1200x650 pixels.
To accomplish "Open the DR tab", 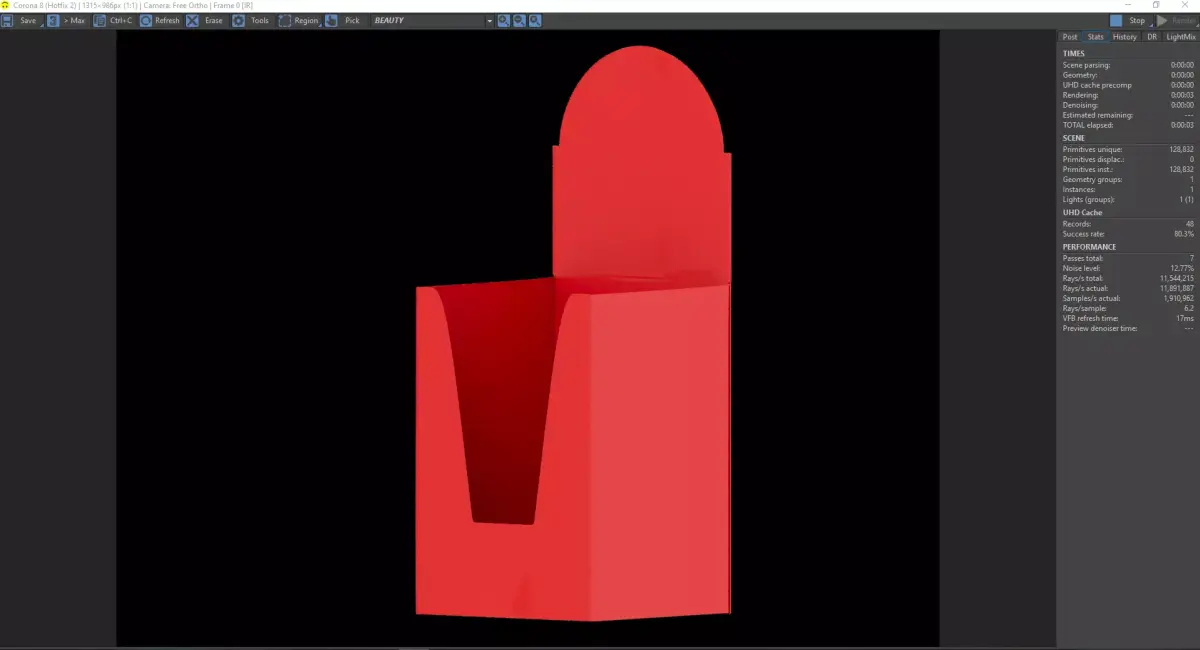I will [x=1152, y=36].
